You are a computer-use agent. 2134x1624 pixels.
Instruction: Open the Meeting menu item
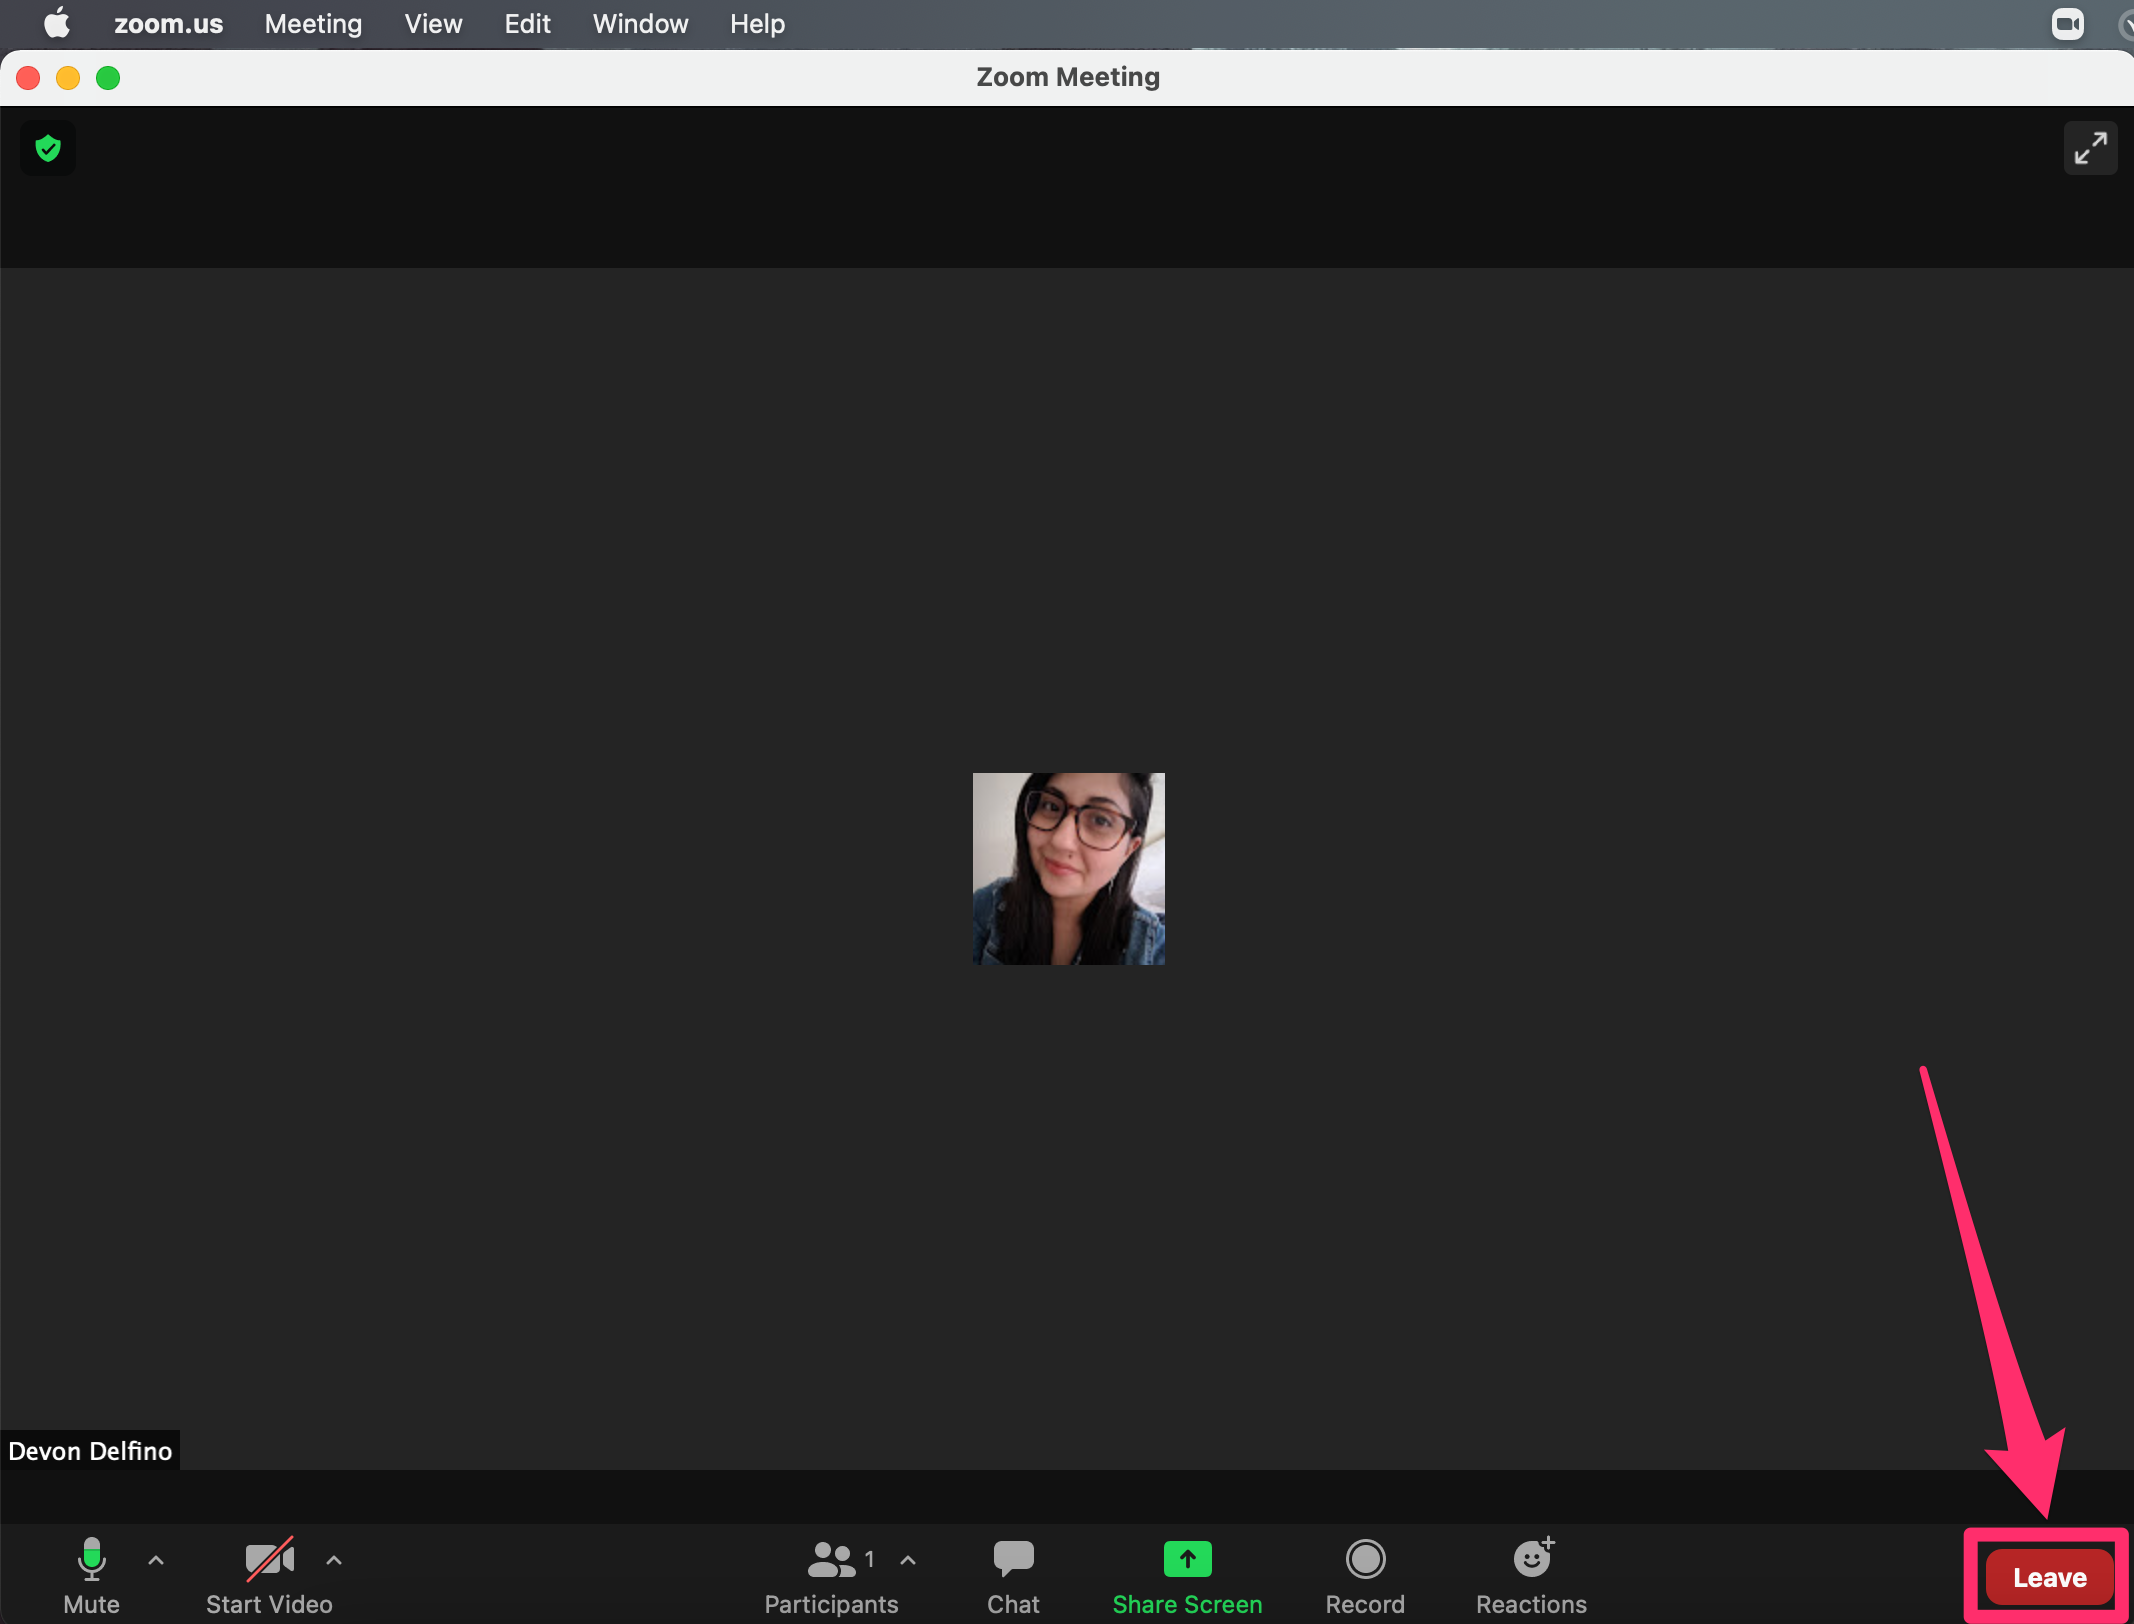pos(314,24)
